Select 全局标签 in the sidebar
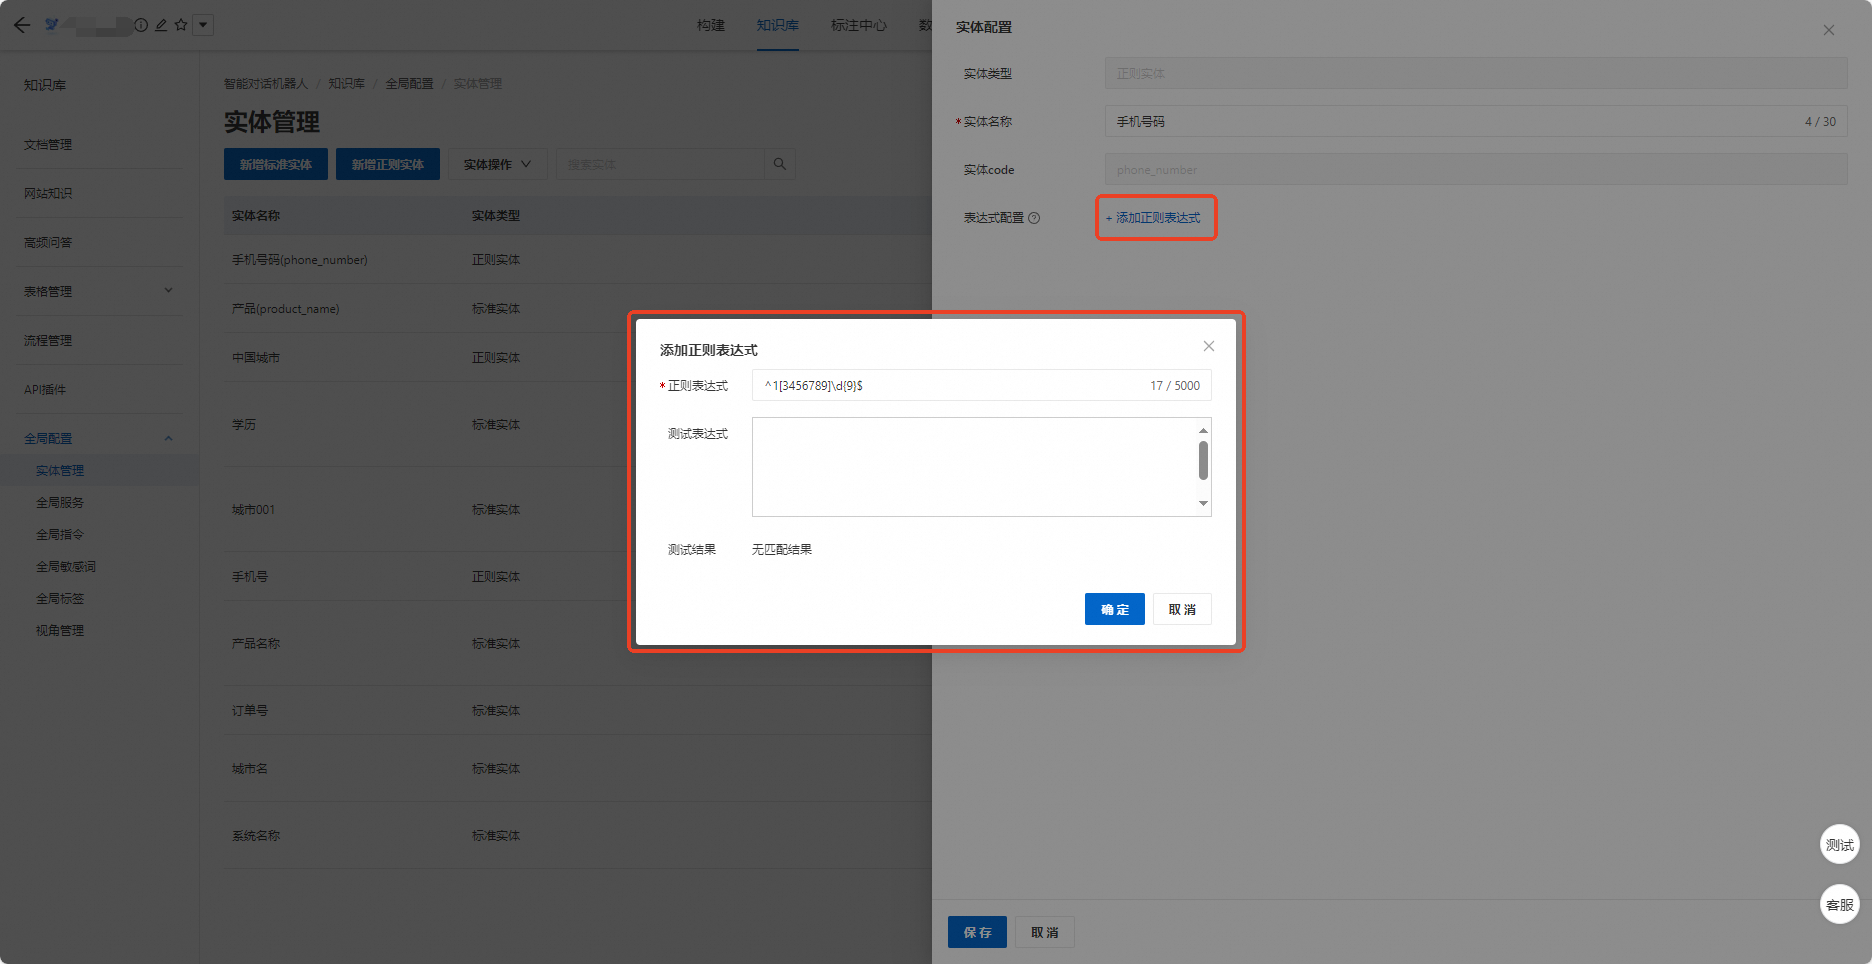The image size is (1872, 964). [x=60, y=598]
